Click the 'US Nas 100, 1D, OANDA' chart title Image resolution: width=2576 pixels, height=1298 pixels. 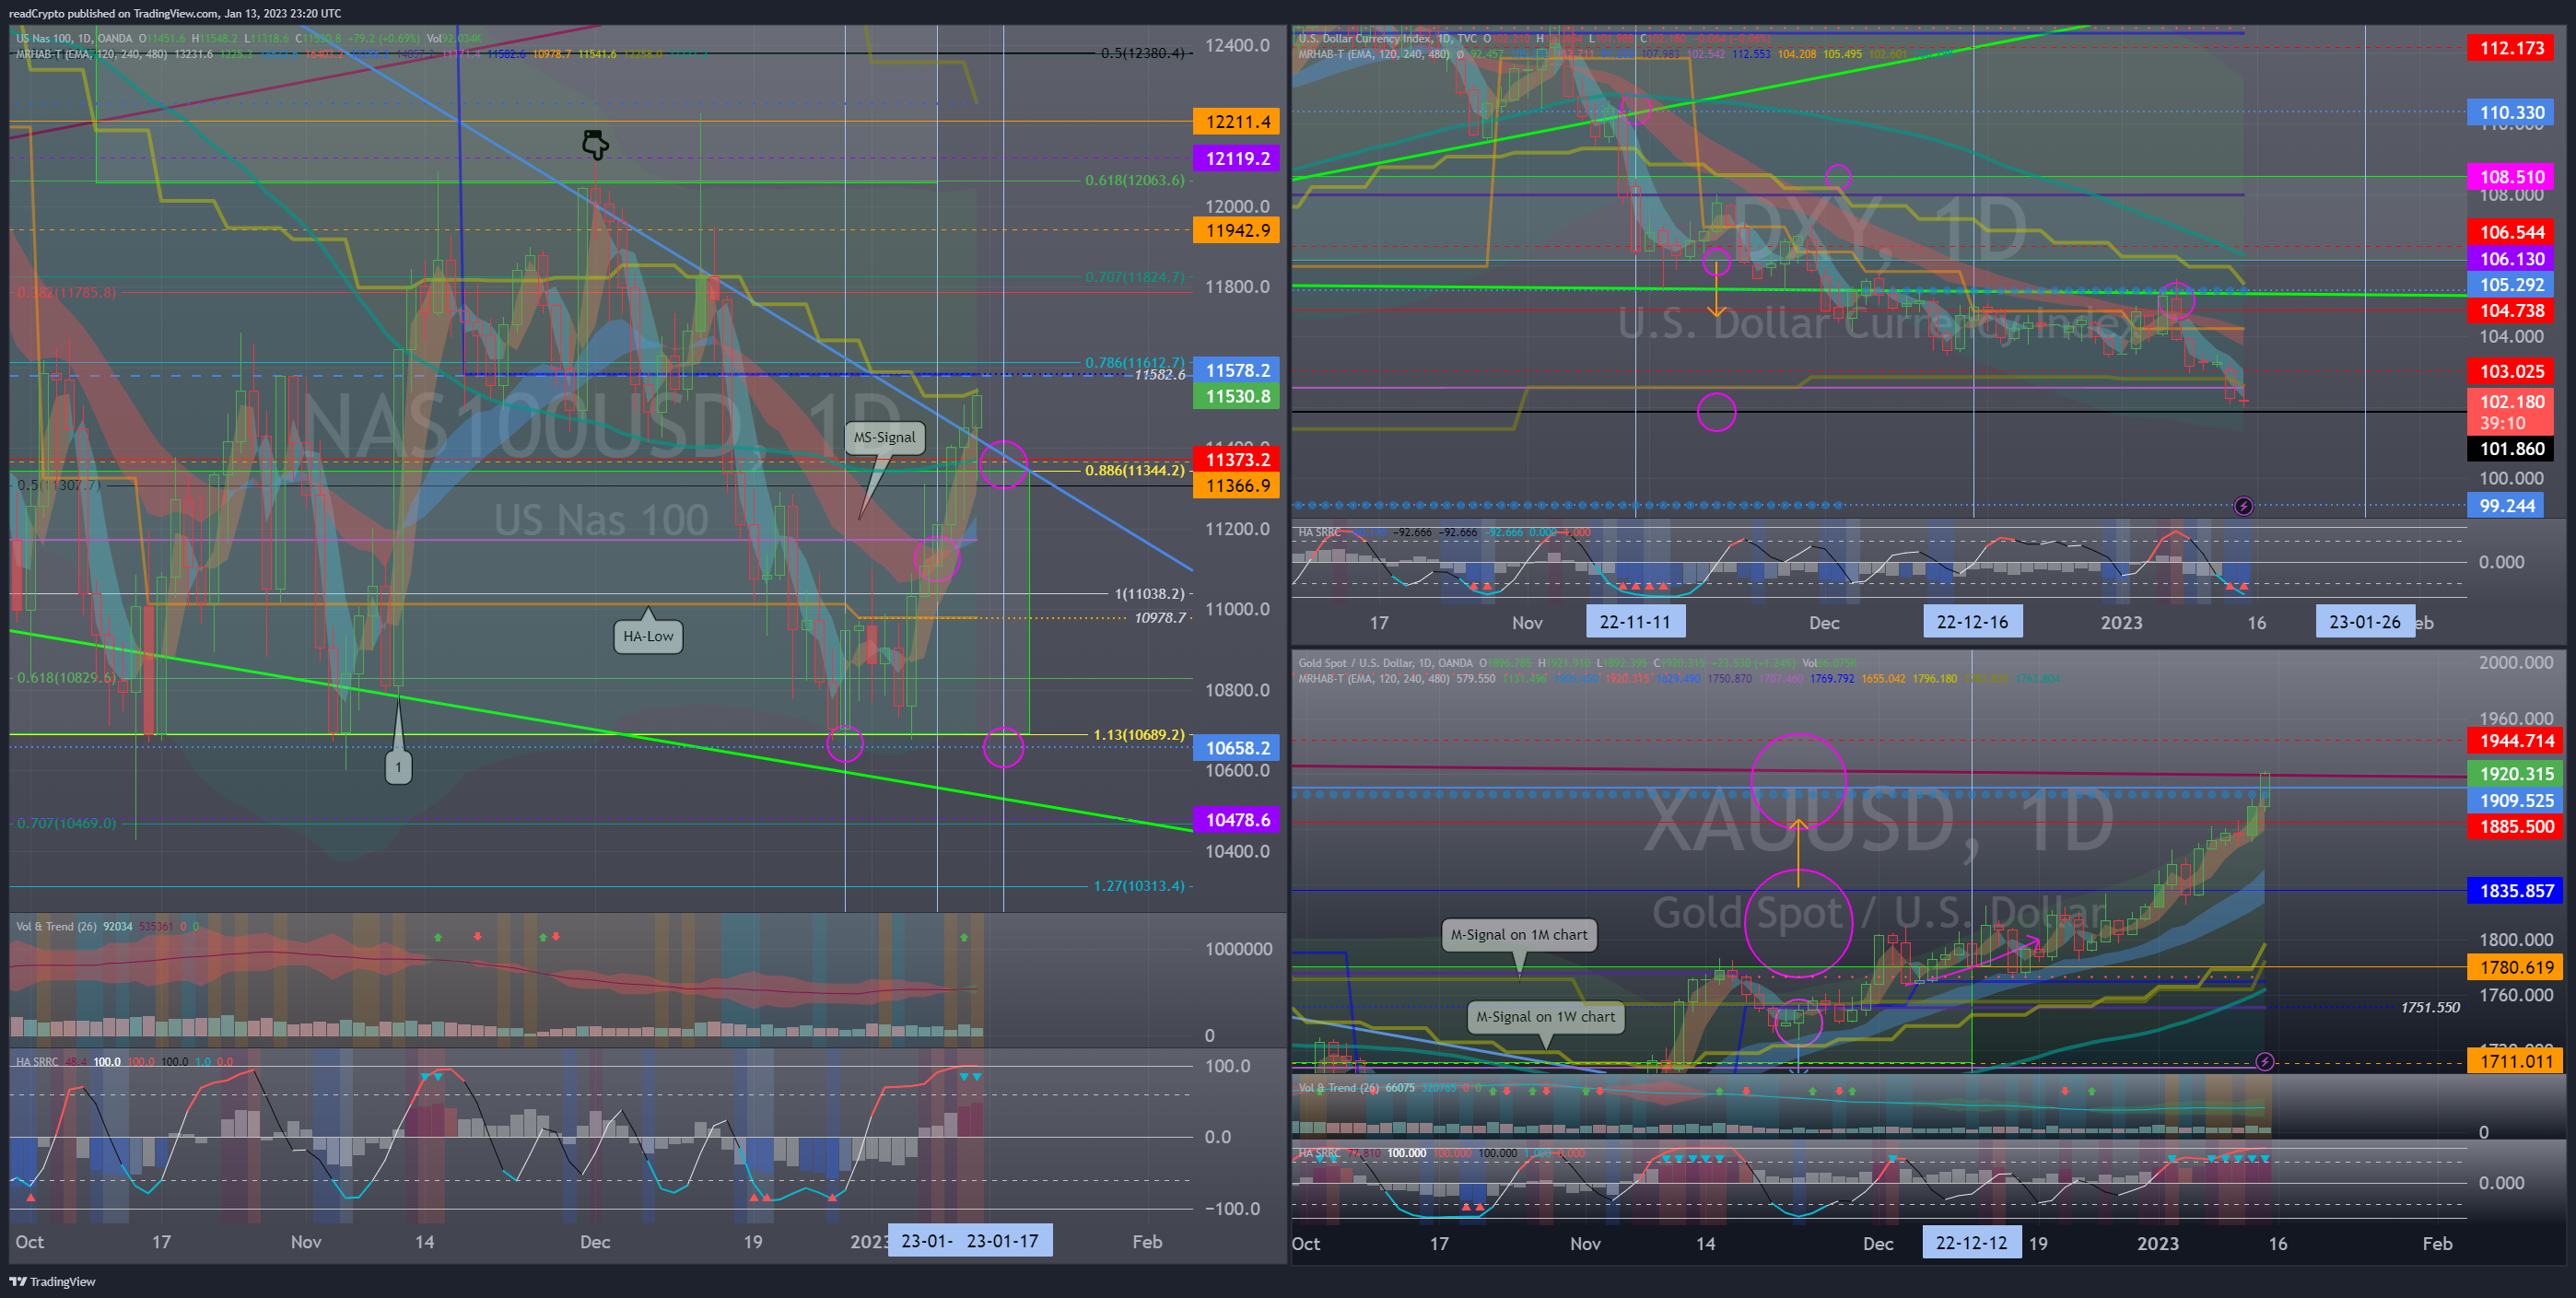[x=74, y=39]
